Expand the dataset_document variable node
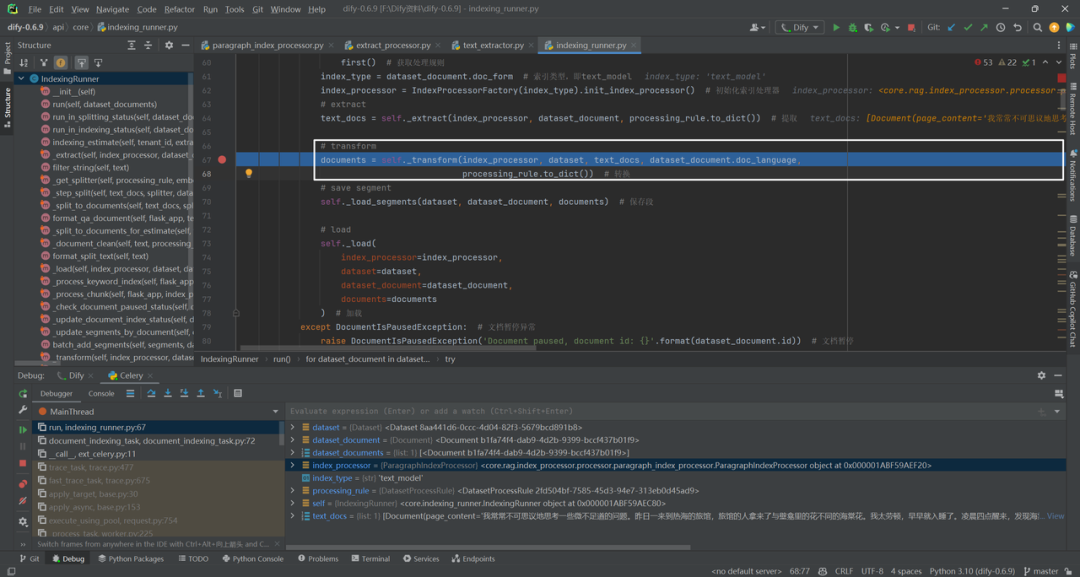1080x577 pixels. (292, 440)
